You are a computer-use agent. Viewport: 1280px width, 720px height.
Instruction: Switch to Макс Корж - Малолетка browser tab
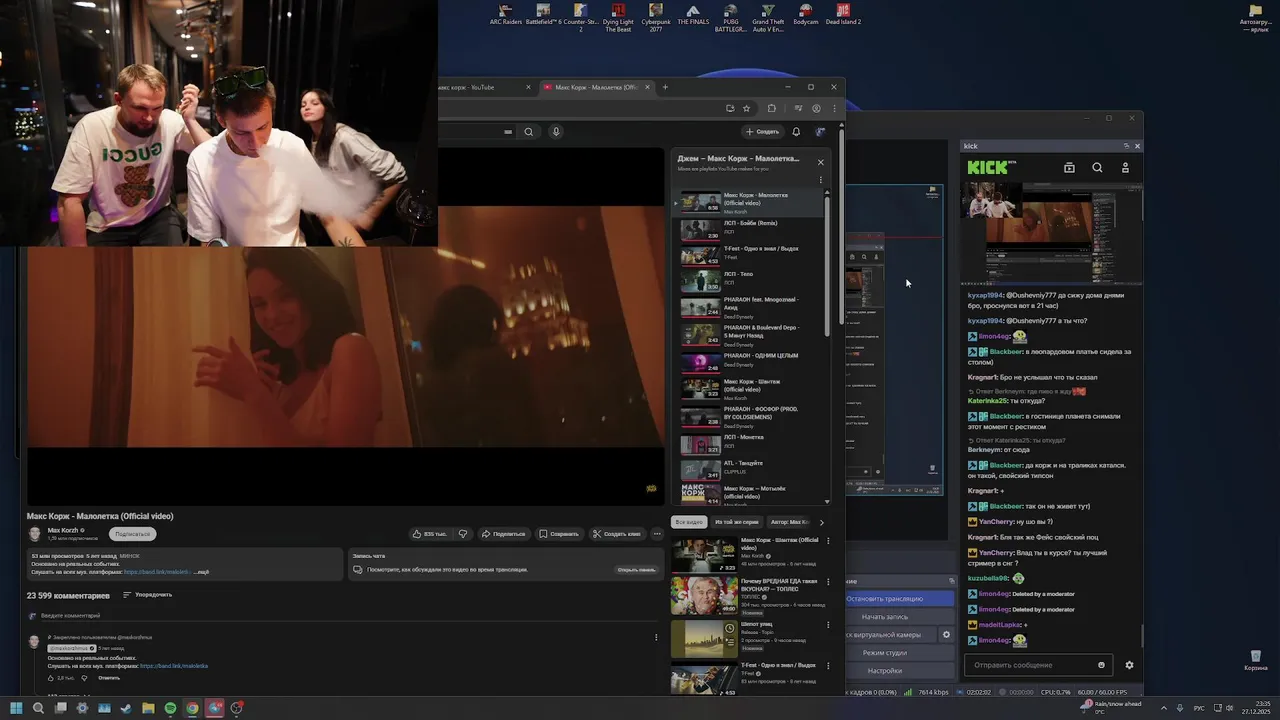(x=596, y=87)
